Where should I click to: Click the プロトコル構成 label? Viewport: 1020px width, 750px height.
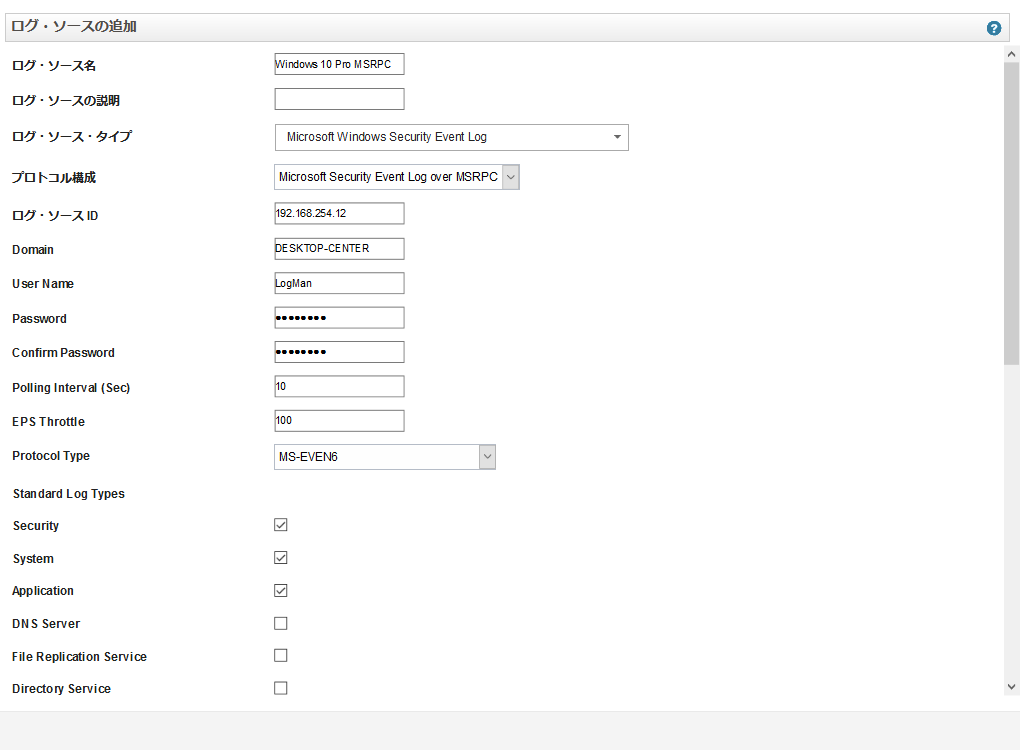(x=53, y=178)
